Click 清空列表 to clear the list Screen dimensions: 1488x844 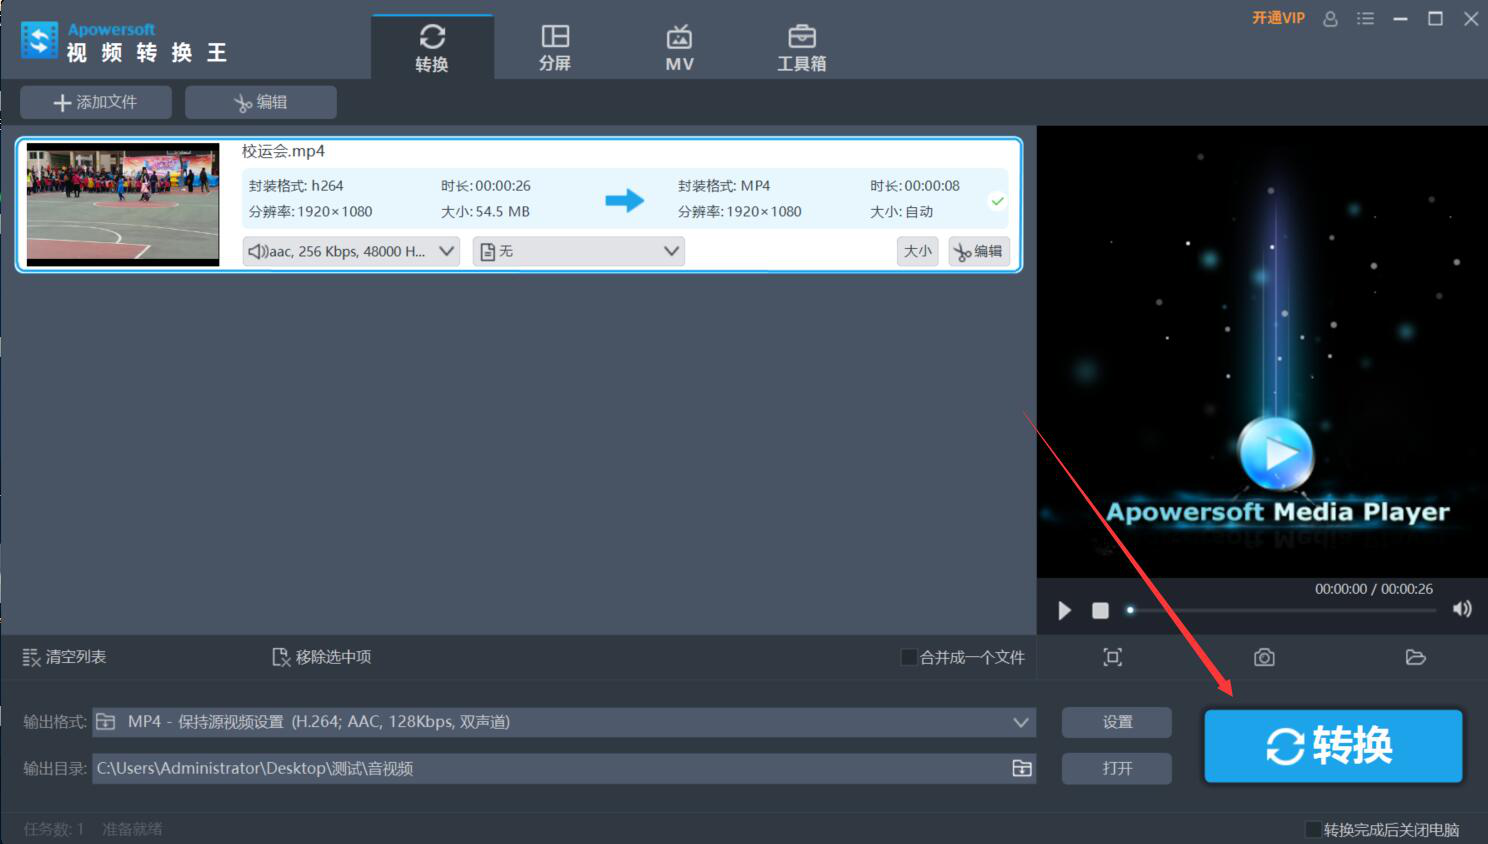pyautogui.click(x=64, y=657)
